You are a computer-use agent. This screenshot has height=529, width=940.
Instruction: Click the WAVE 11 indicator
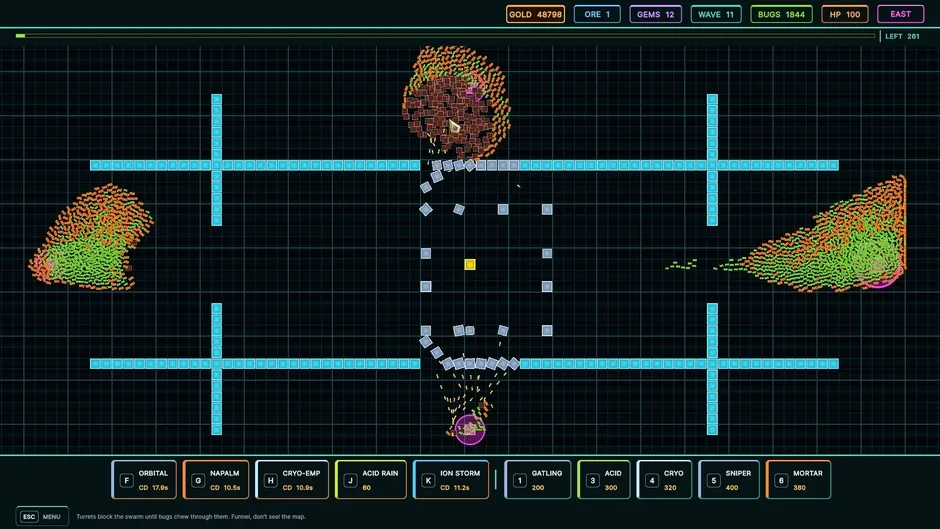(x=716, y=14)
